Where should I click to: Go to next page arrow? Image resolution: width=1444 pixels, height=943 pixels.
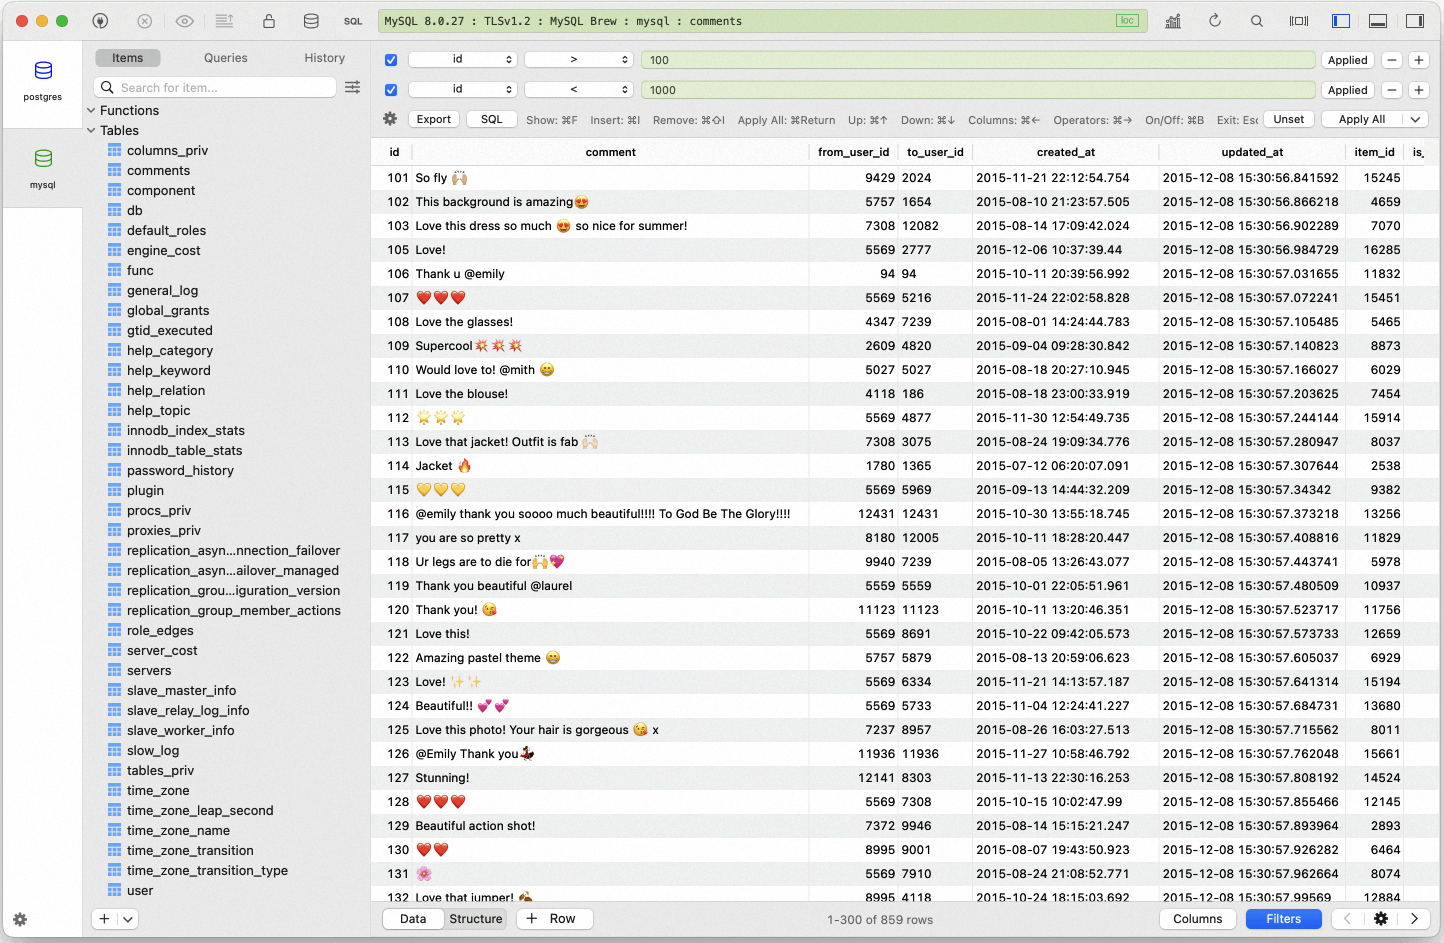[1414, 919]
